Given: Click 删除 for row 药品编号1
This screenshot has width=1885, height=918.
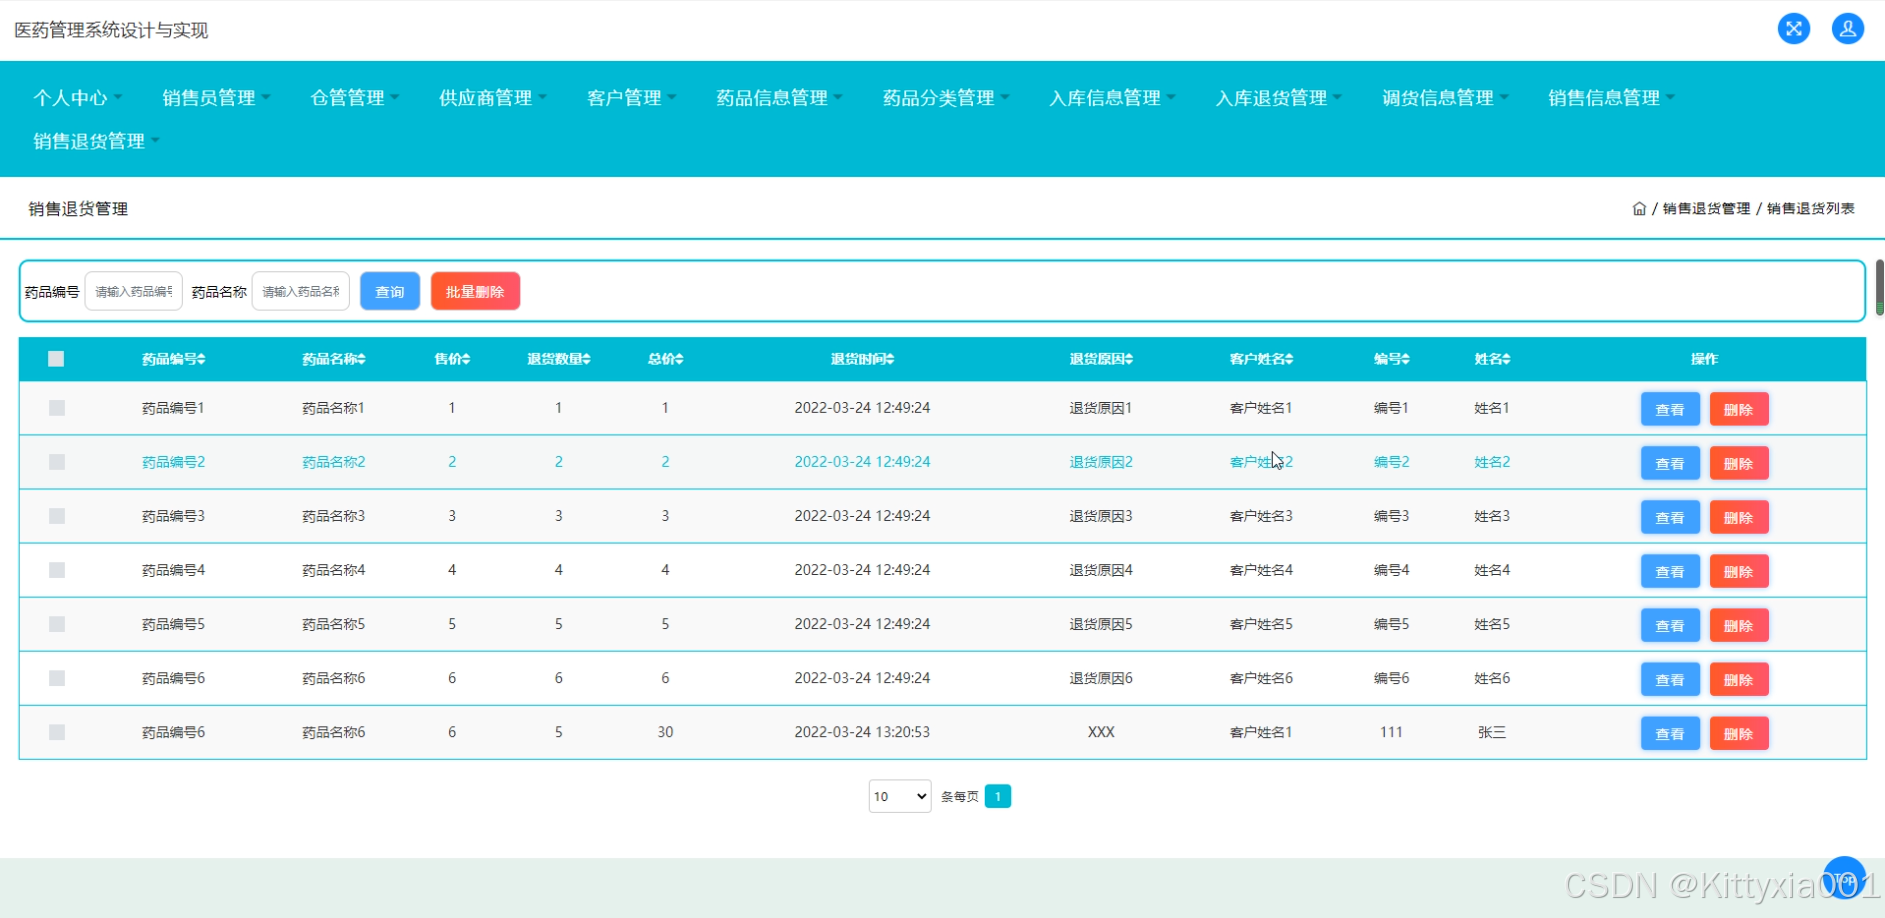Looking at the screenshot, I should click(x=1739, y=409).
